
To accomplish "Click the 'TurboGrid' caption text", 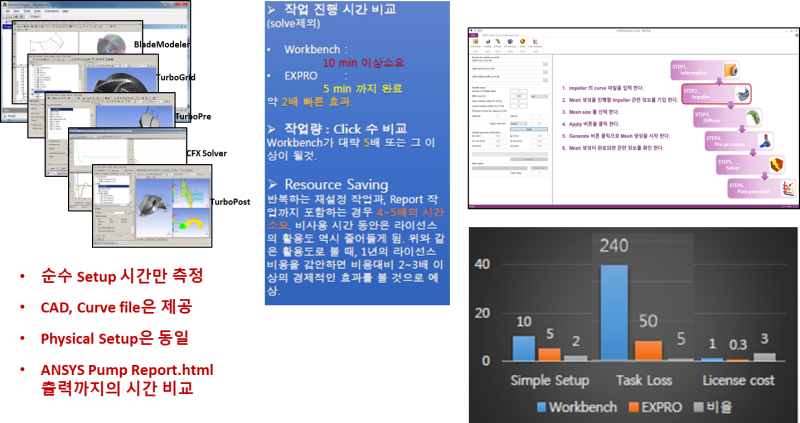I will click(x=176, y=78).
